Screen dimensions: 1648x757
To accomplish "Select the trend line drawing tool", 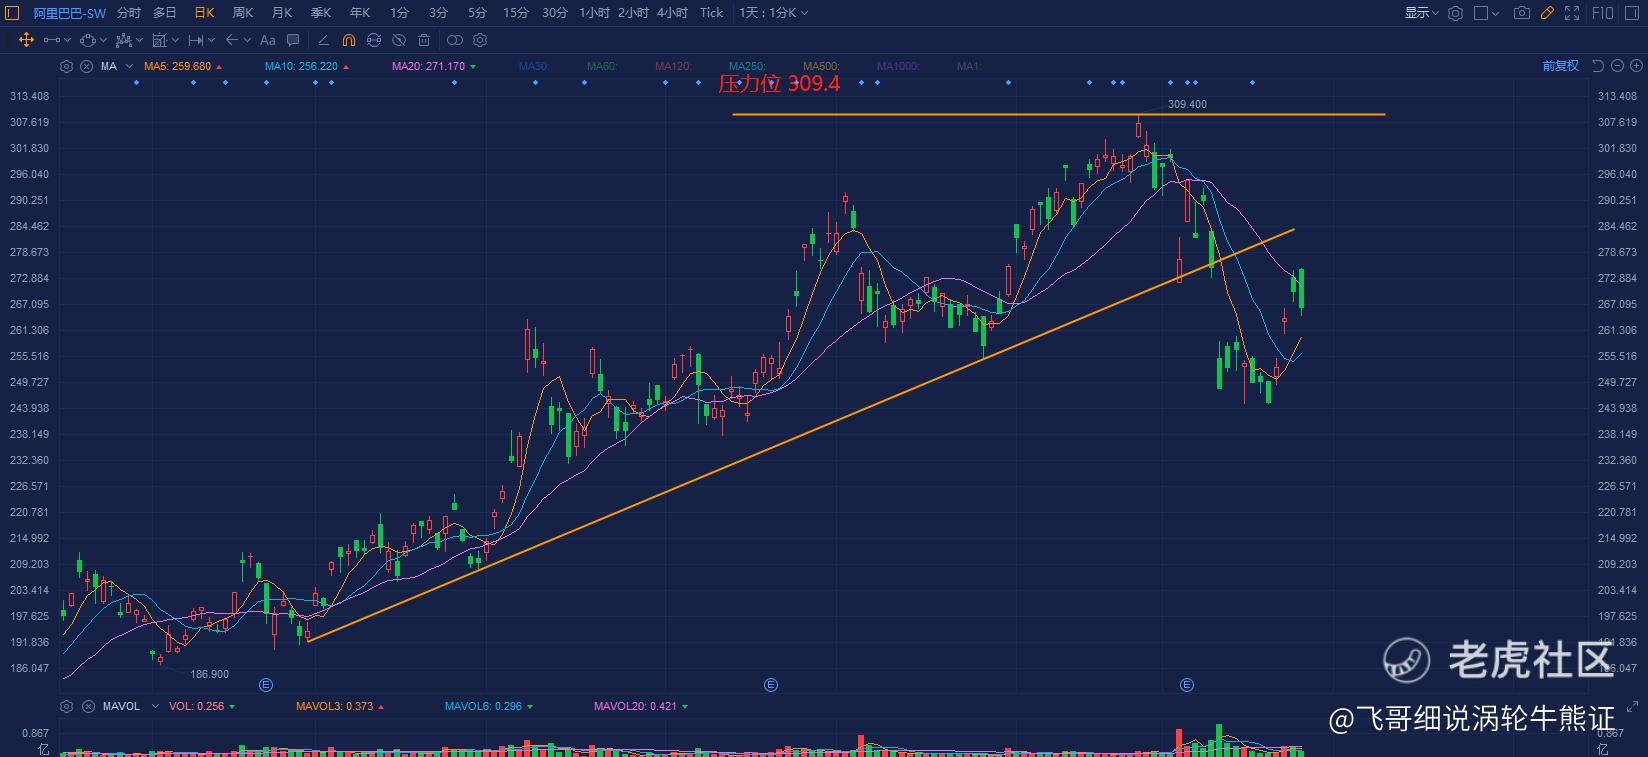I will 51,40.
